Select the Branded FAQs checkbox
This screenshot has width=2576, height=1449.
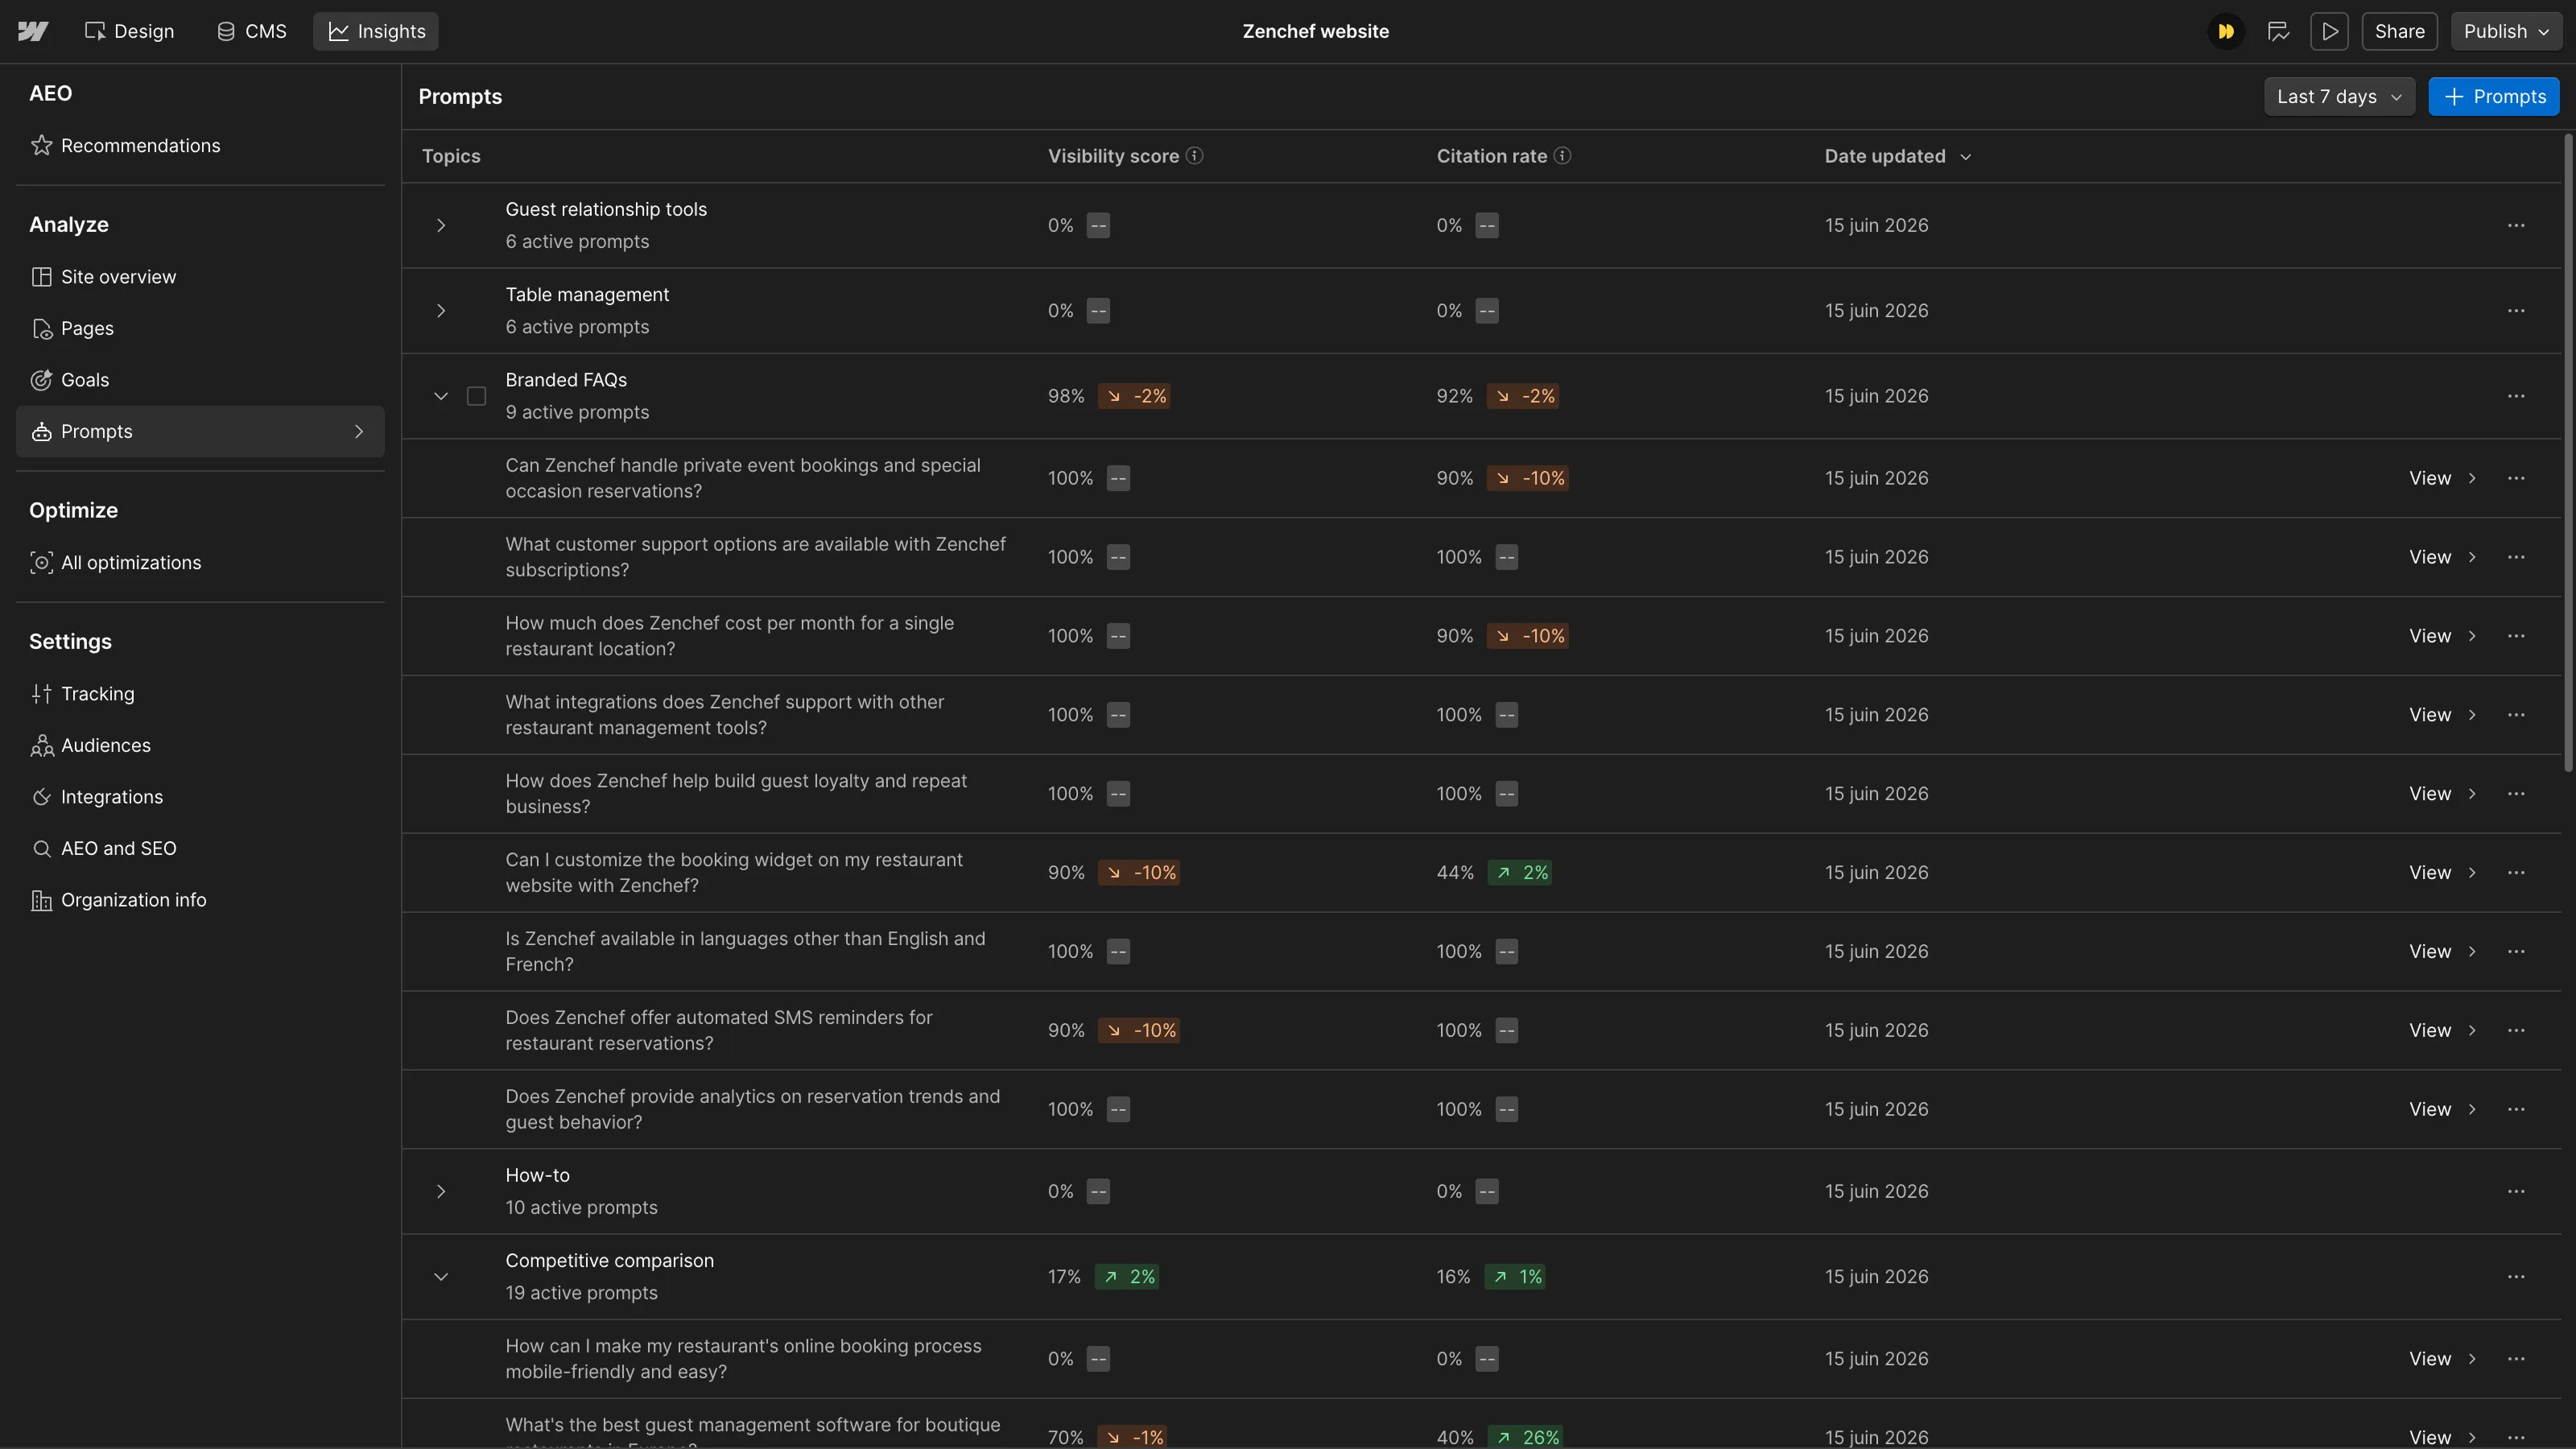click(477, 396)
